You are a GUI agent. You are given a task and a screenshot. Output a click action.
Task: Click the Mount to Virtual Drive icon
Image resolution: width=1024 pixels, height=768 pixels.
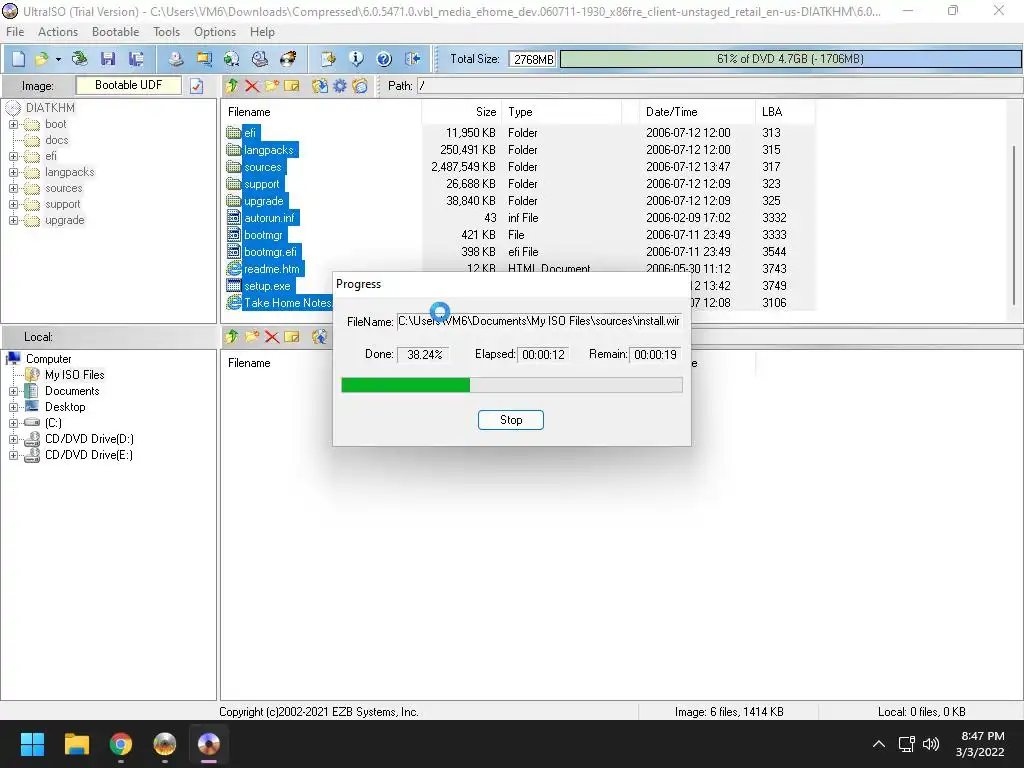[x=260, y=59]
